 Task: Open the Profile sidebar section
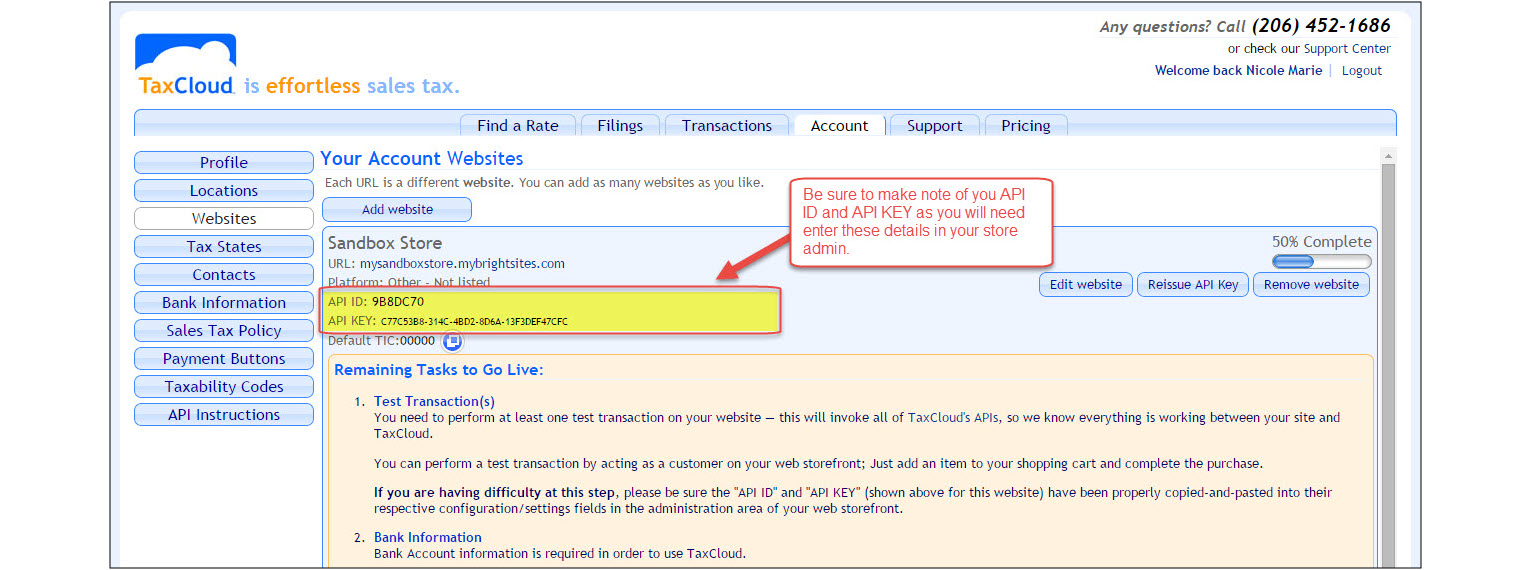224,163
